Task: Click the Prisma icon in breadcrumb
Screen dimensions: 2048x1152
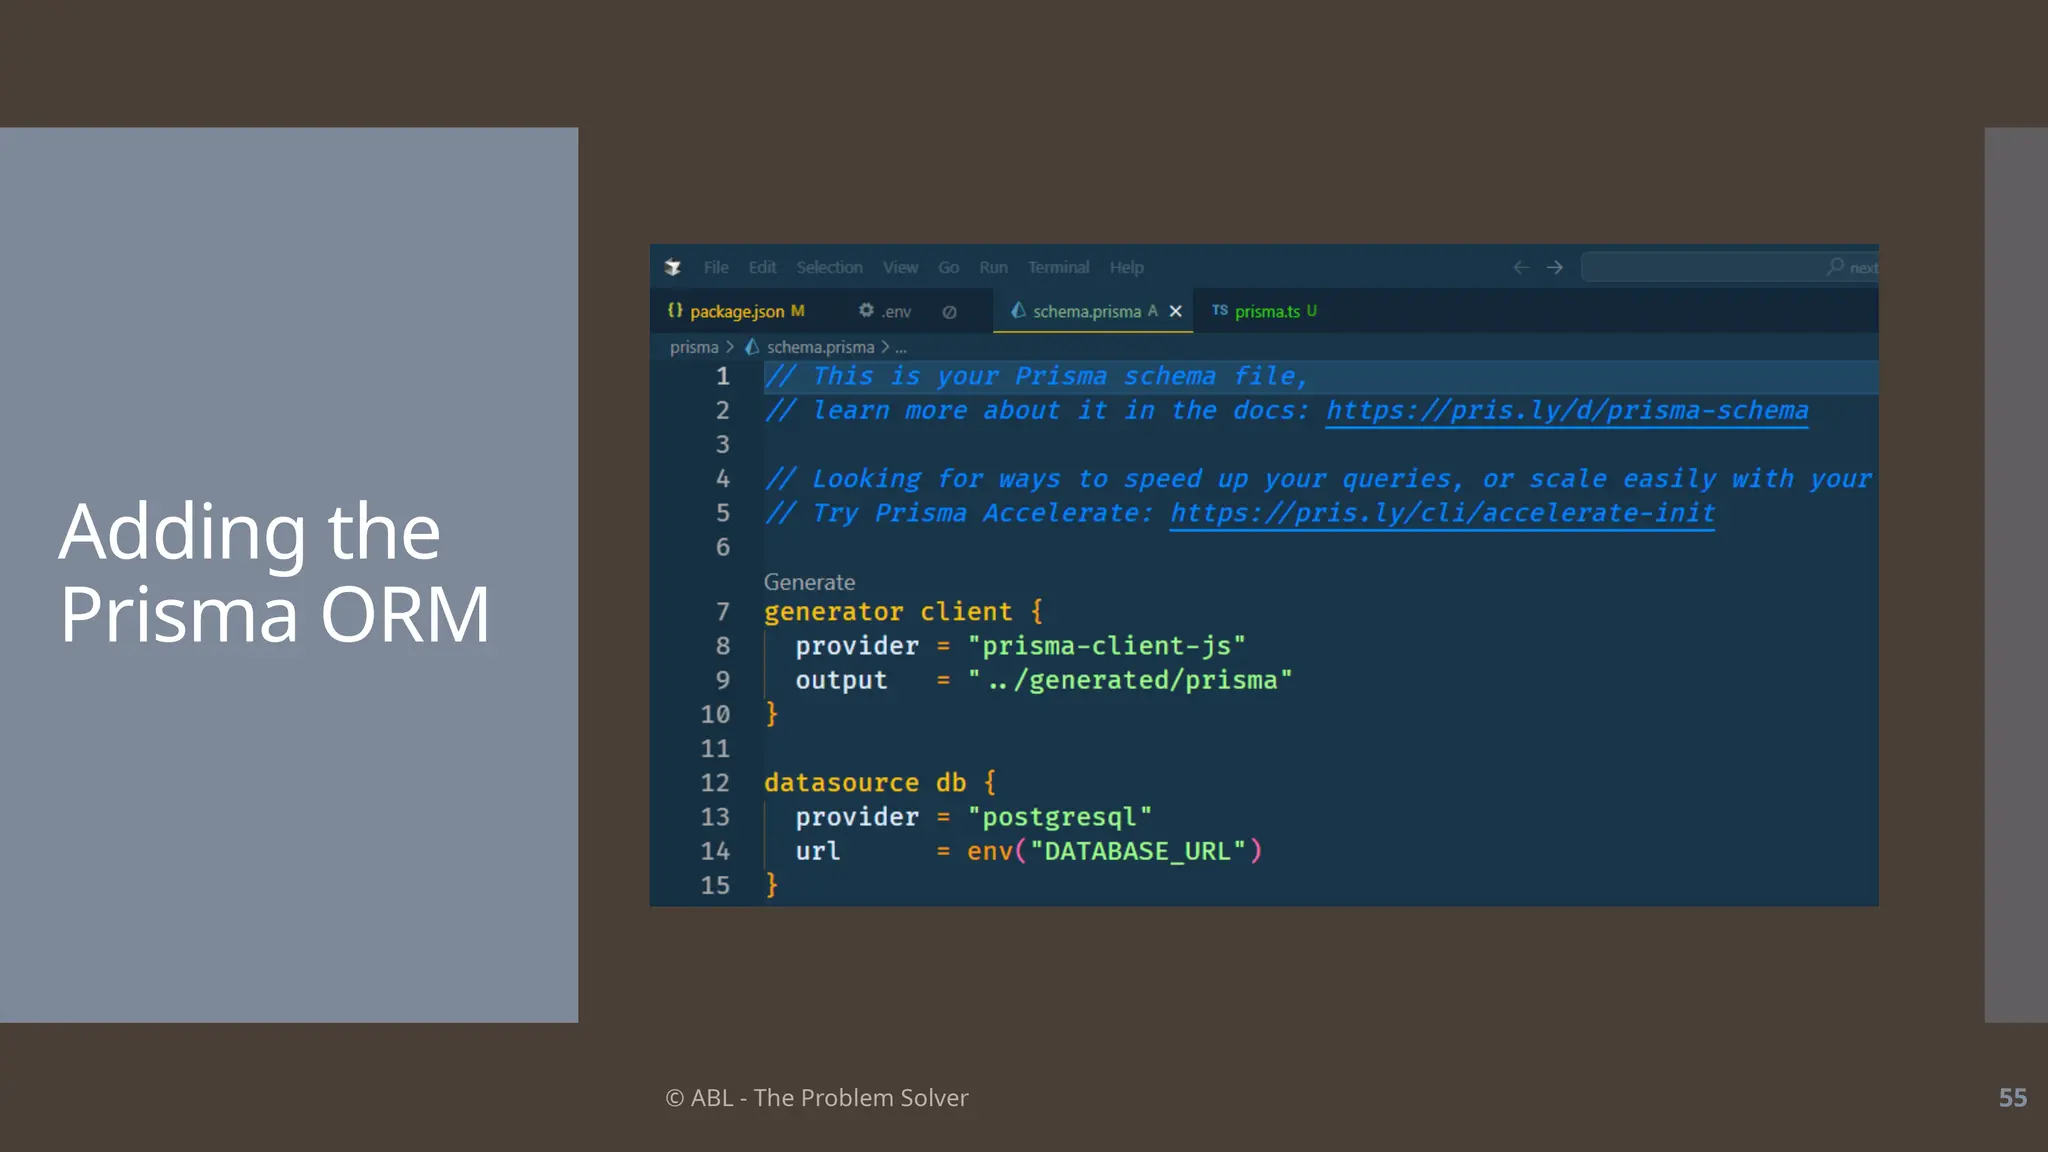Action: point(752,346)
